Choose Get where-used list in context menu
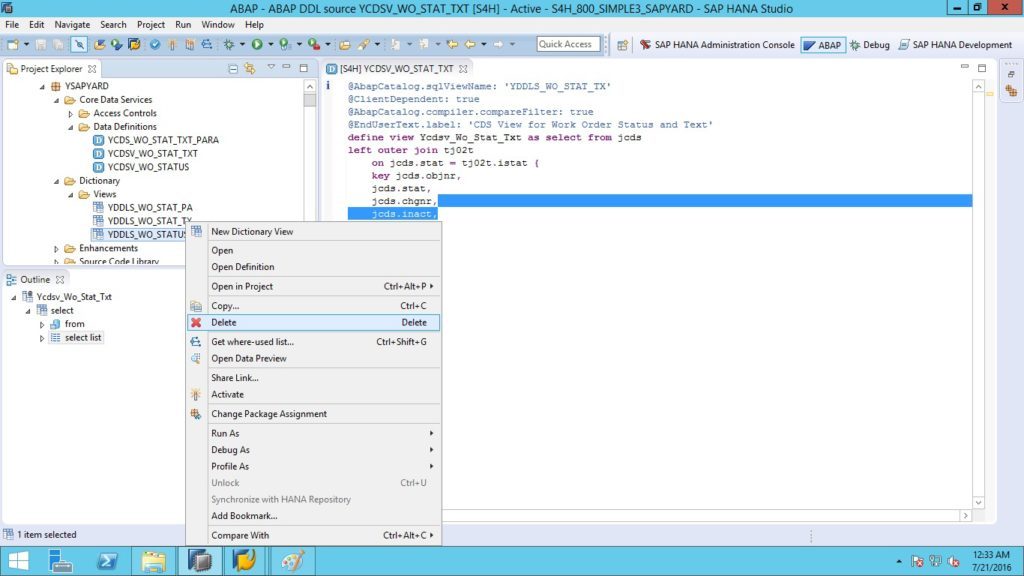This screenshot has height=576, width=1024. (313, 342)
